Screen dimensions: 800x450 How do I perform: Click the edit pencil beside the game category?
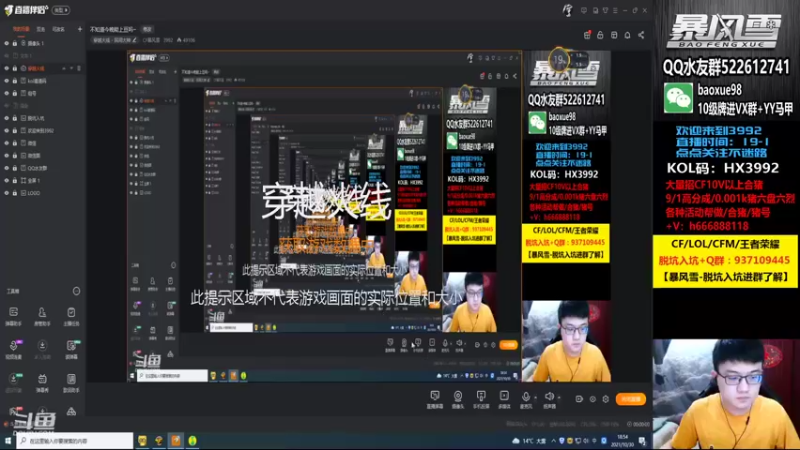[x=135, y=40]
